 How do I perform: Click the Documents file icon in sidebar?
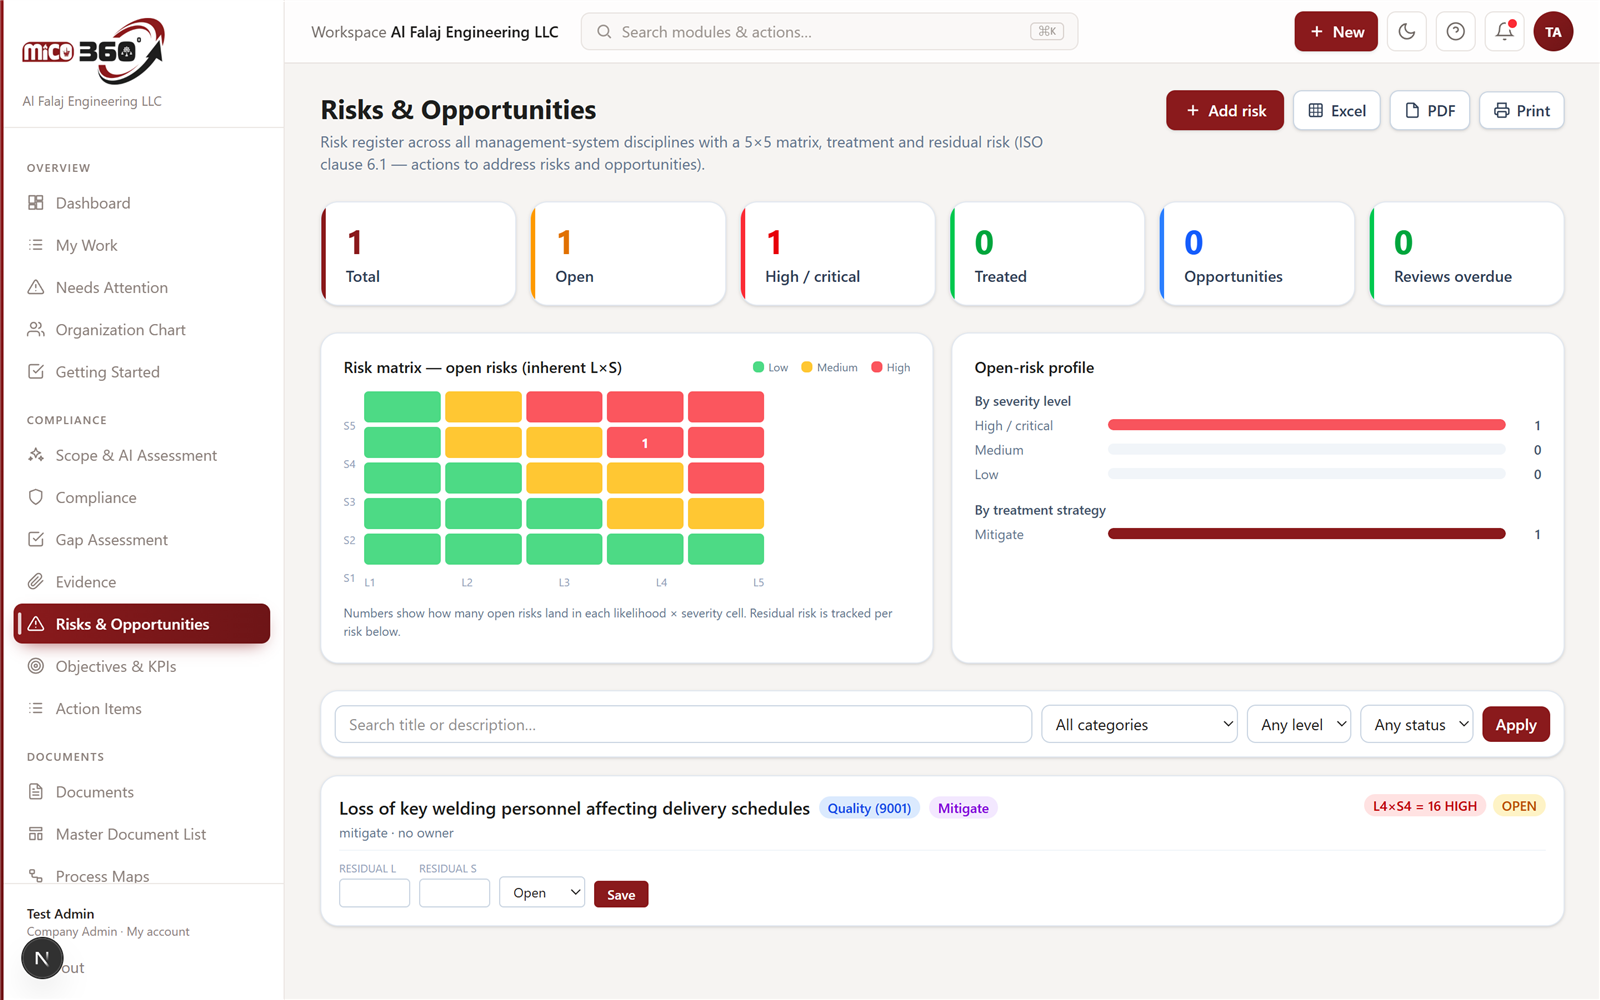coord(36,792)
